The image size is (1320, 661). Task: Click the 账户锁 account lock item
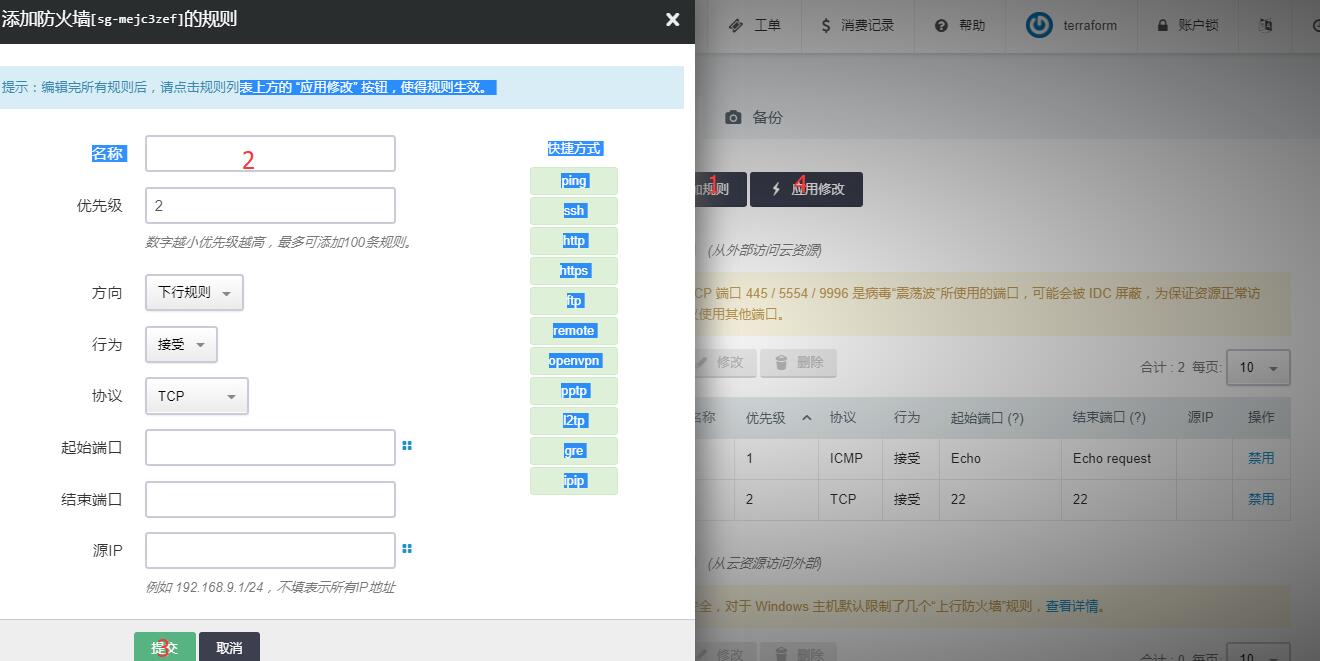1187,26
